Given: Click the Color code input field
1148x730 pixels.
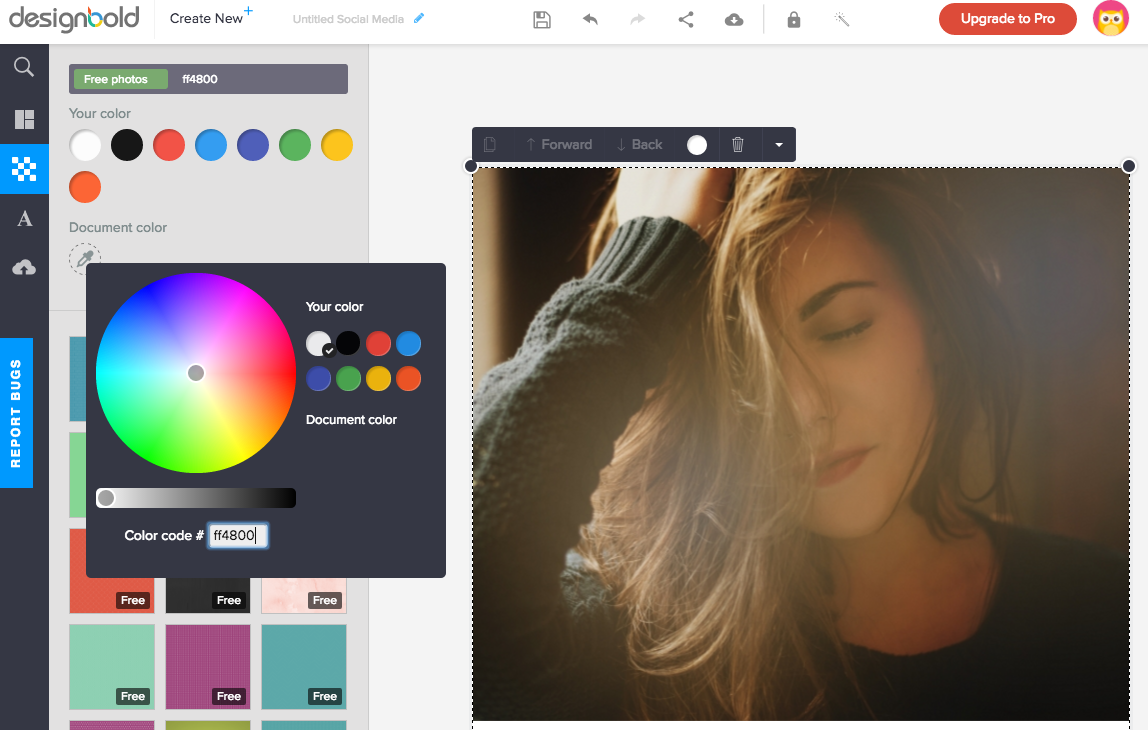Looking at the screenshot, I should pos(238,536).
